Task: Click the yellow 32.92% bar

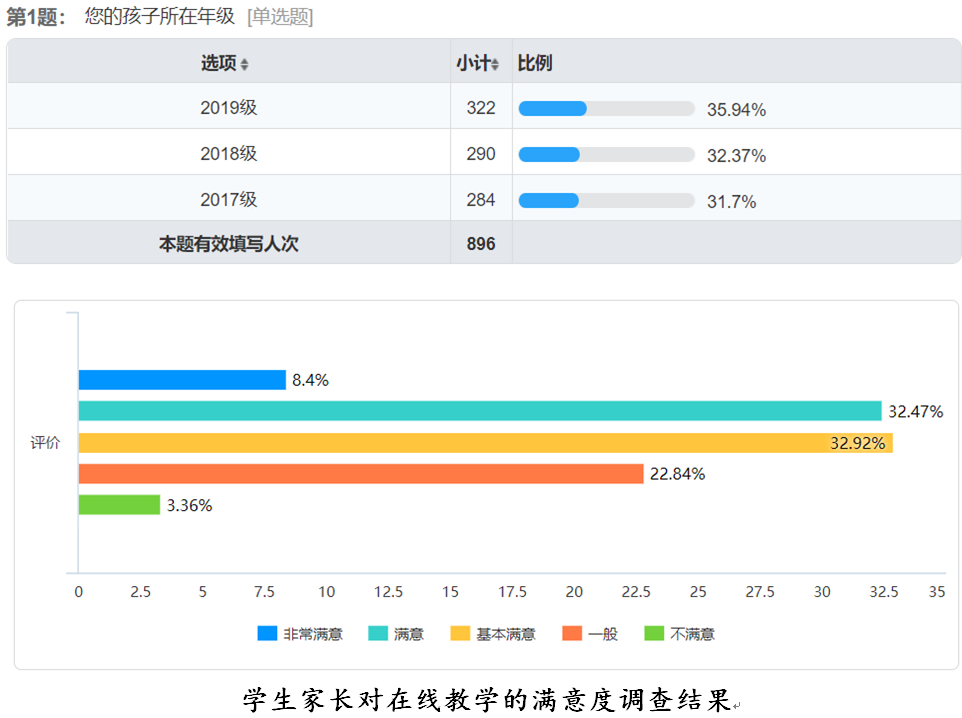Action: tap(485, 443)
